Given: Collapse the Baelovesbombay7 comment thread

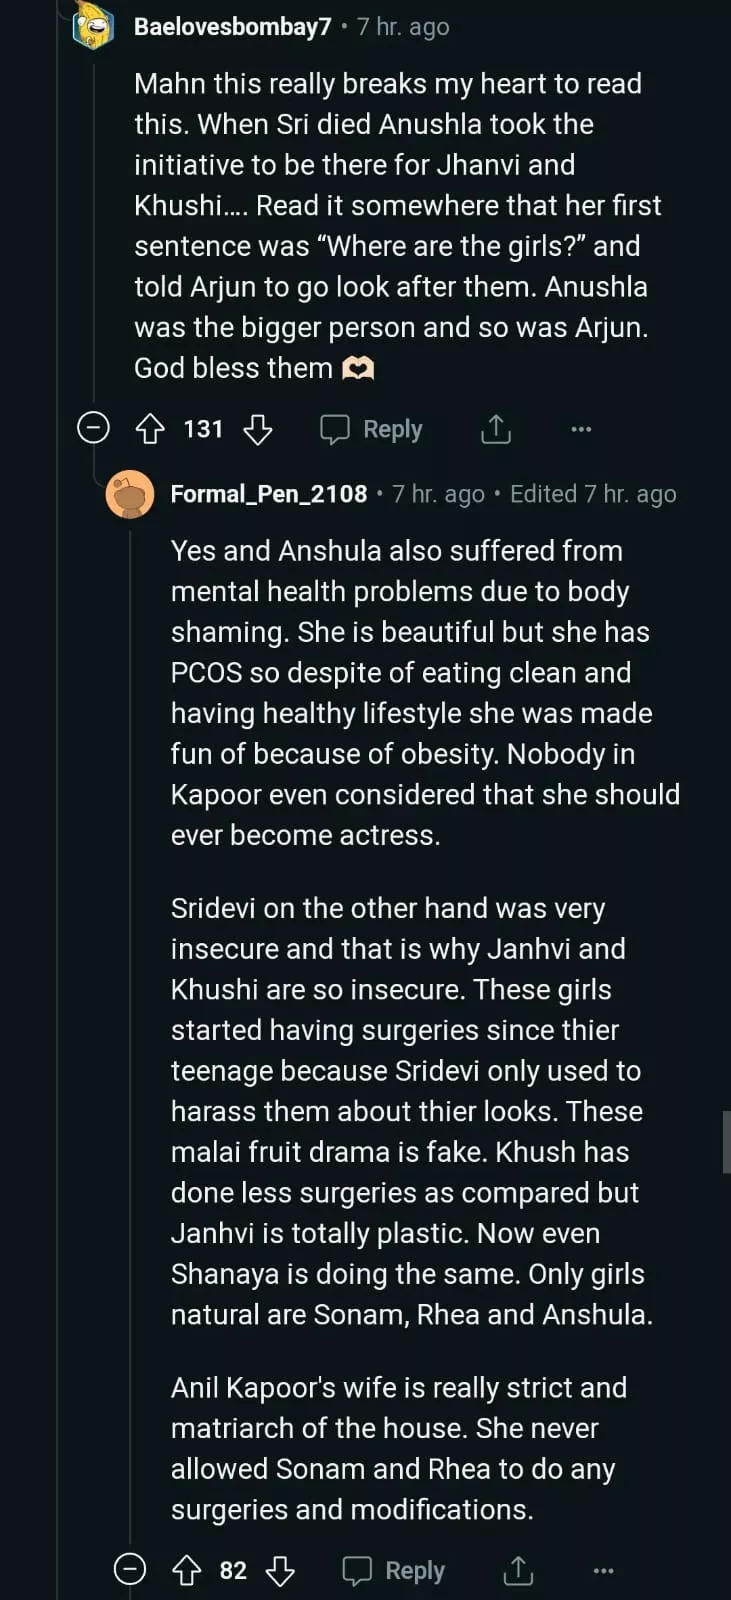Looking at the screenshot, I should [x=93, y=429].
